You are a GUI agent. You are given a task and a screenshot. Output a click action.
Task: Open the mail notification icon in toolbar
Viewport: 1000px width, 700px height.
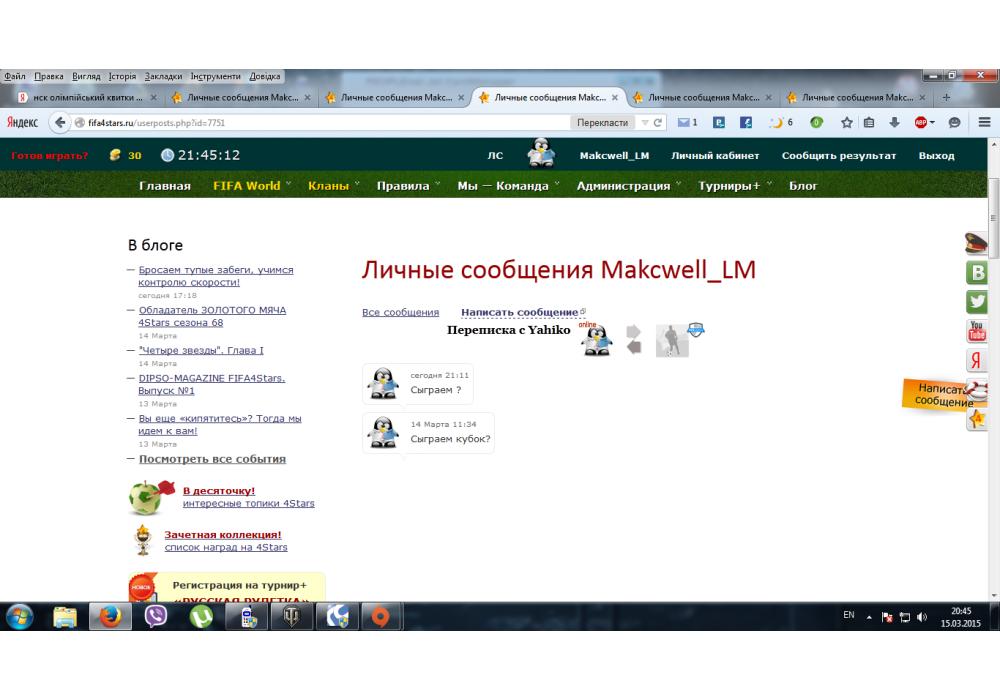[x=686, y=122]
